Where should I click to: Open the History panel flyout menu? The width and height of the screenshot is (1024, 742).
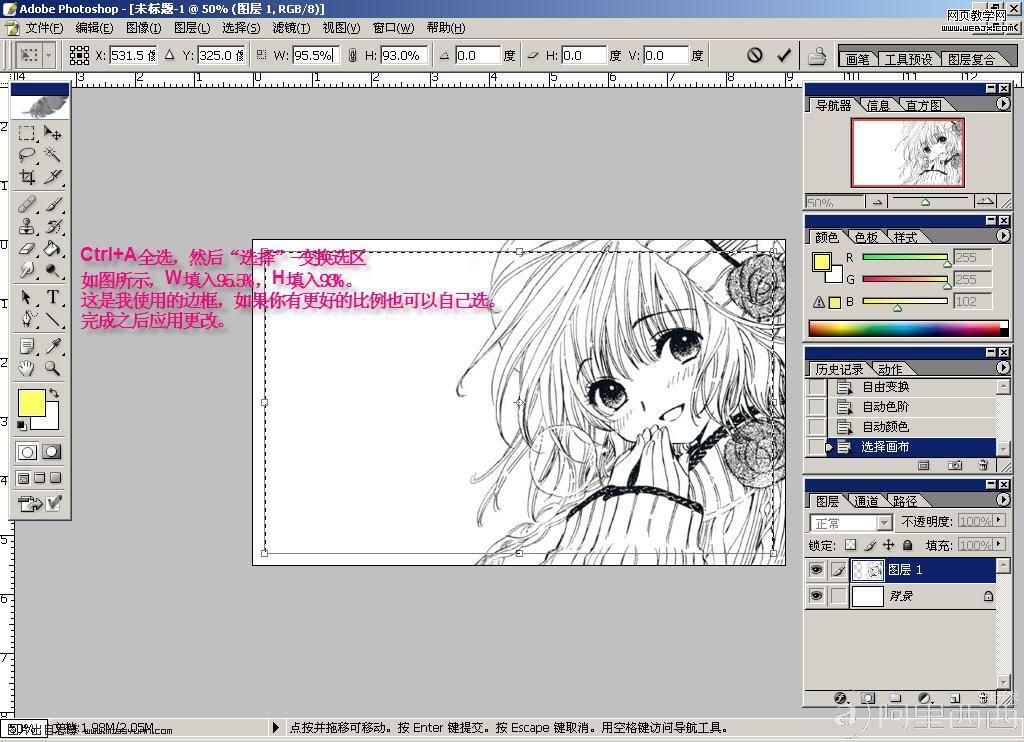(1003, 368)
